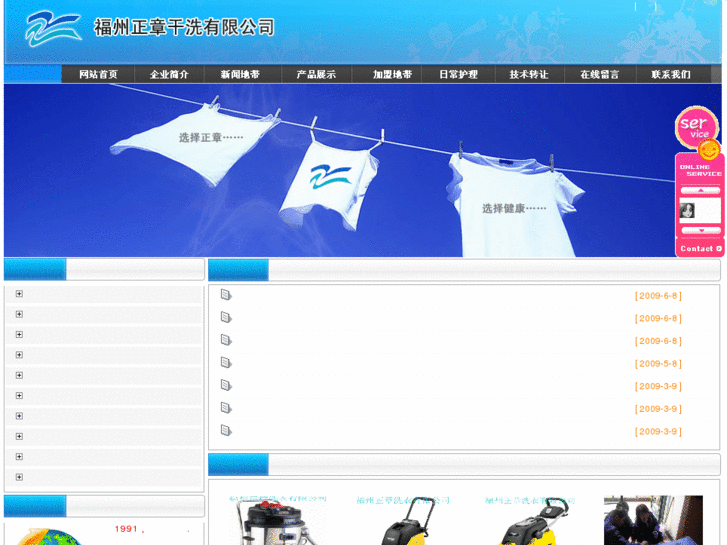Click the pink 'service' round badge
727x545 pixels.
(x=695, y=127)
